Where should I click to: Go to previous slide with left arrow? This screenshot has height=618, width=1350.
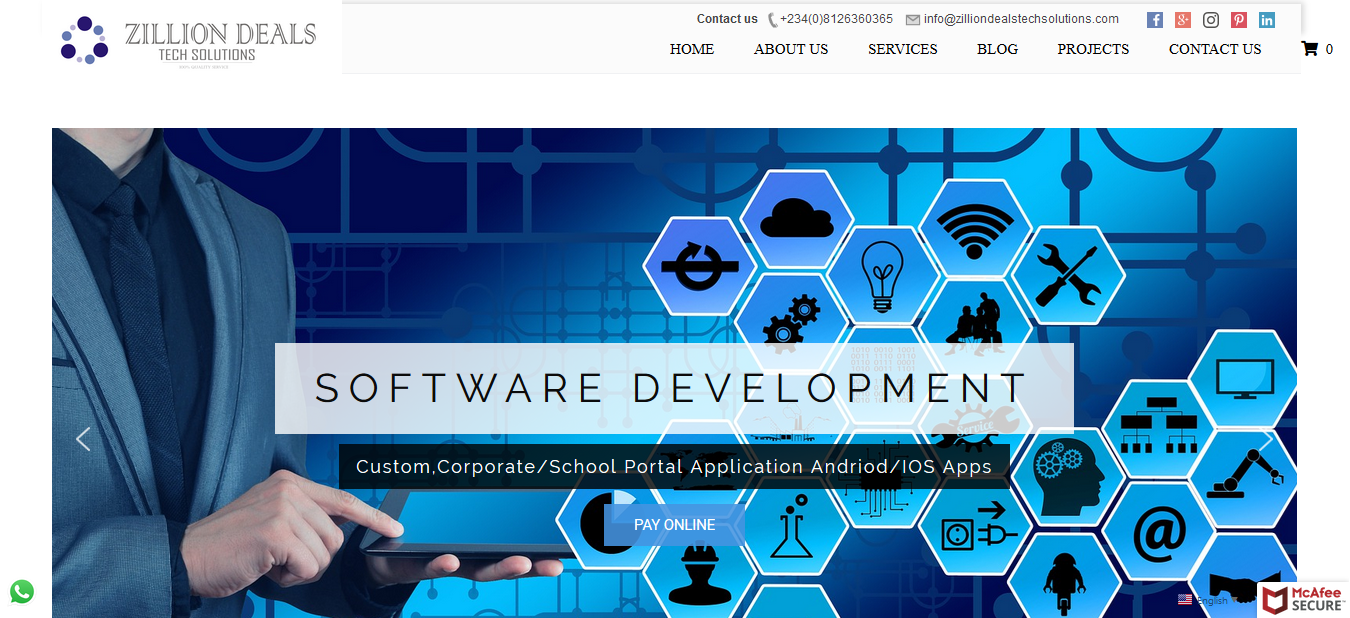tap(83, 439)
